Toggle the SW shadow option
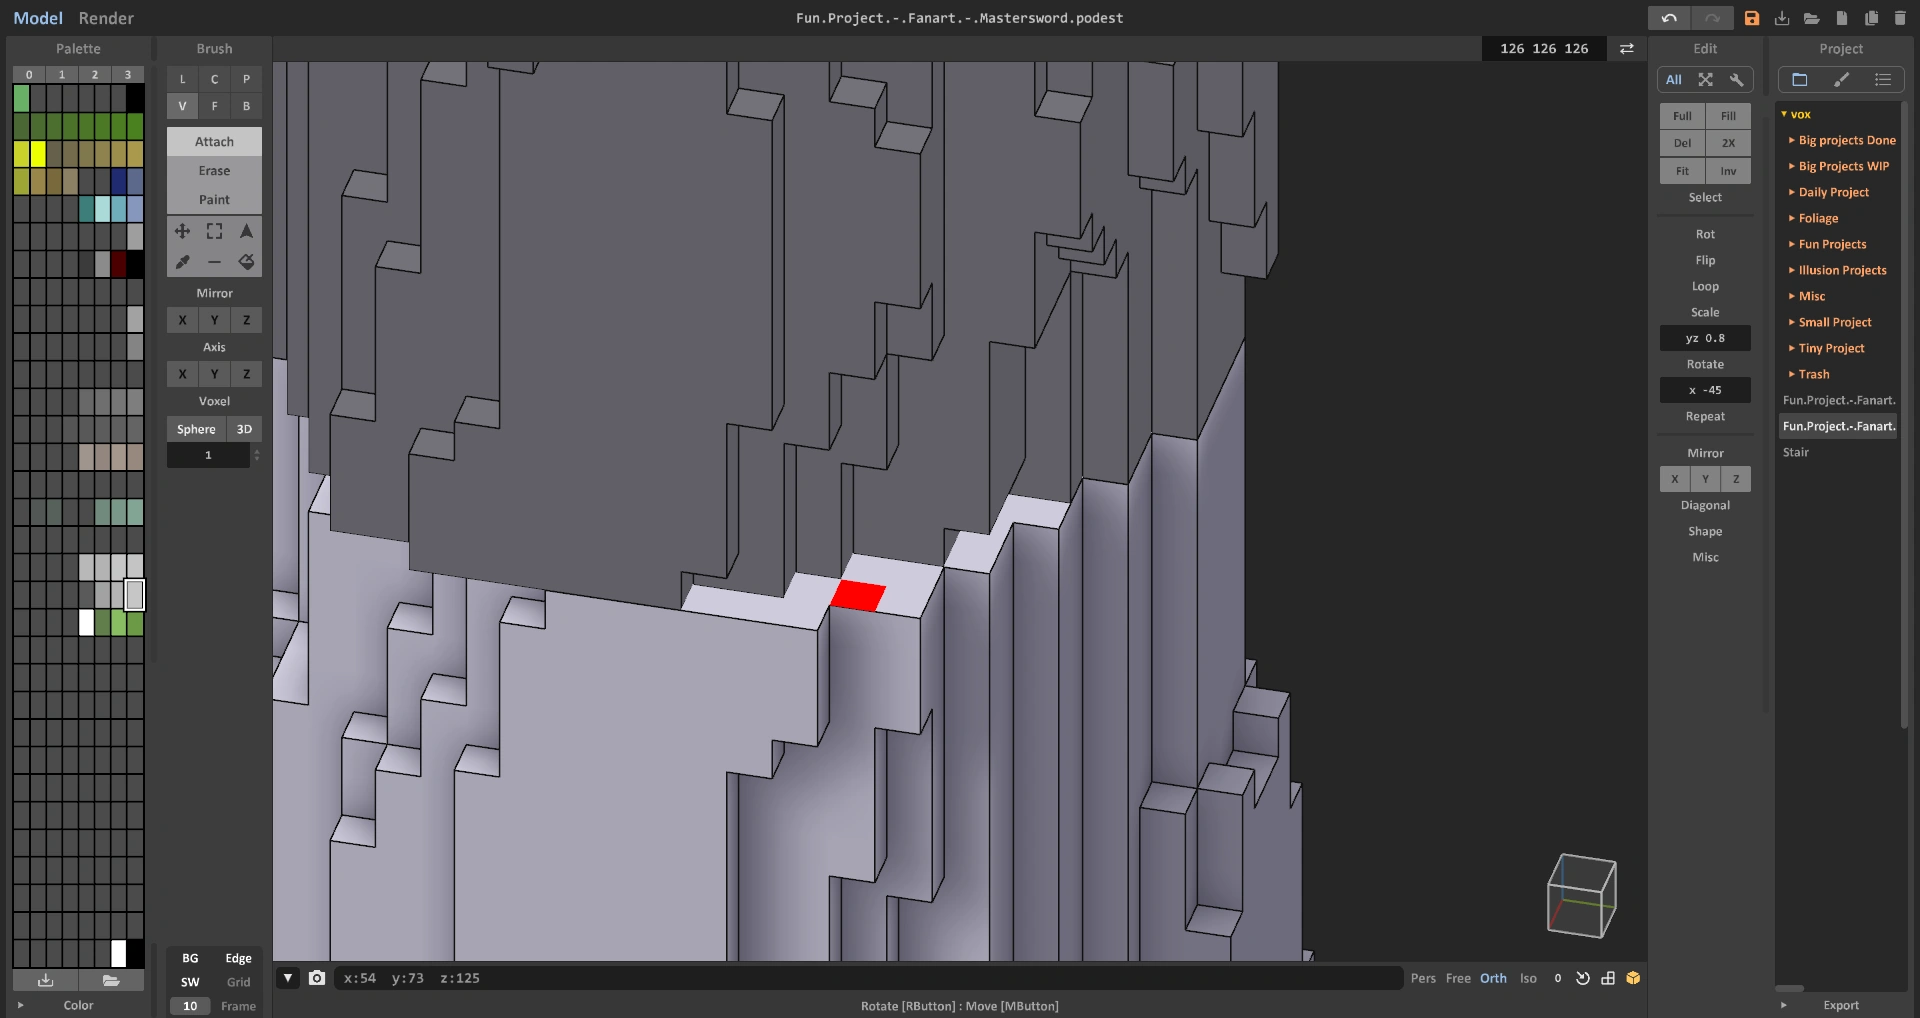The height and width of the screenshot is (1018, 1920). point(190,982)
